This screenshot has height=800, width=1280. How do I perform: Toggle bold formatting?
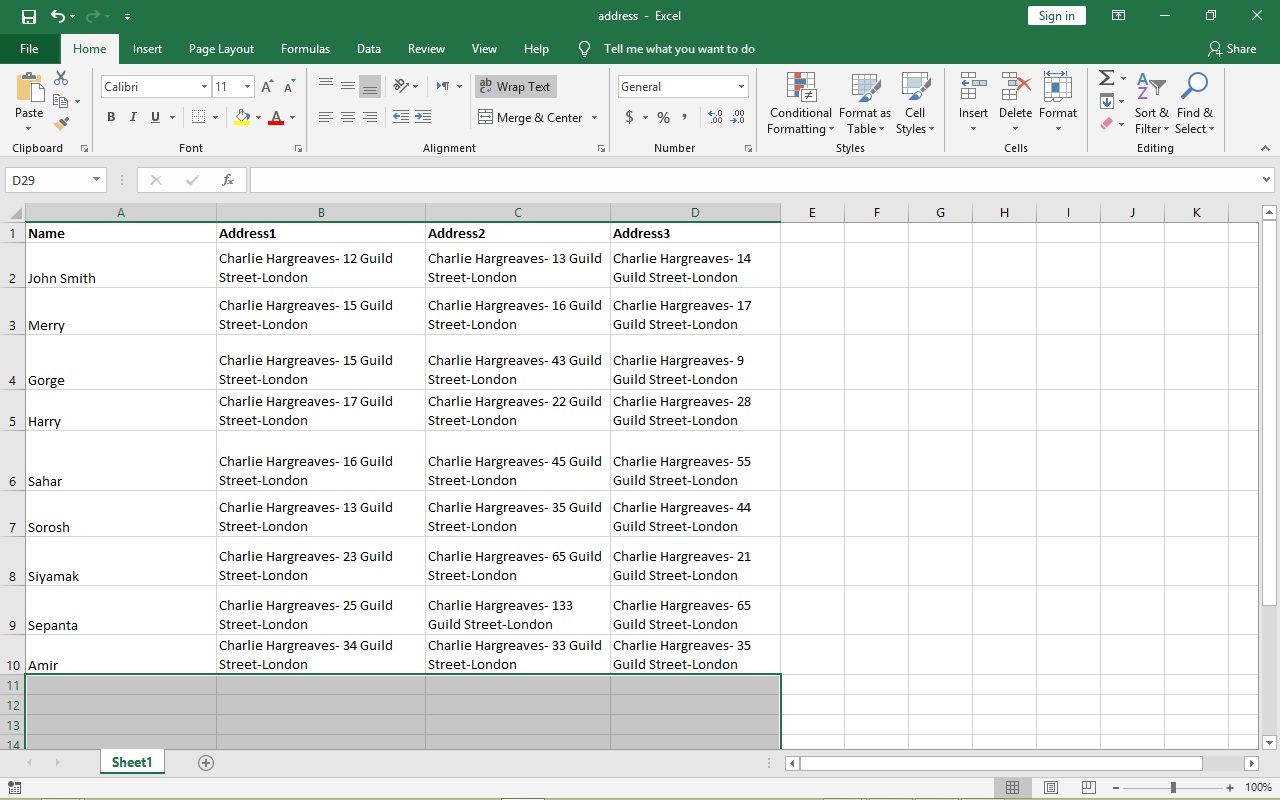pos(110,117)
